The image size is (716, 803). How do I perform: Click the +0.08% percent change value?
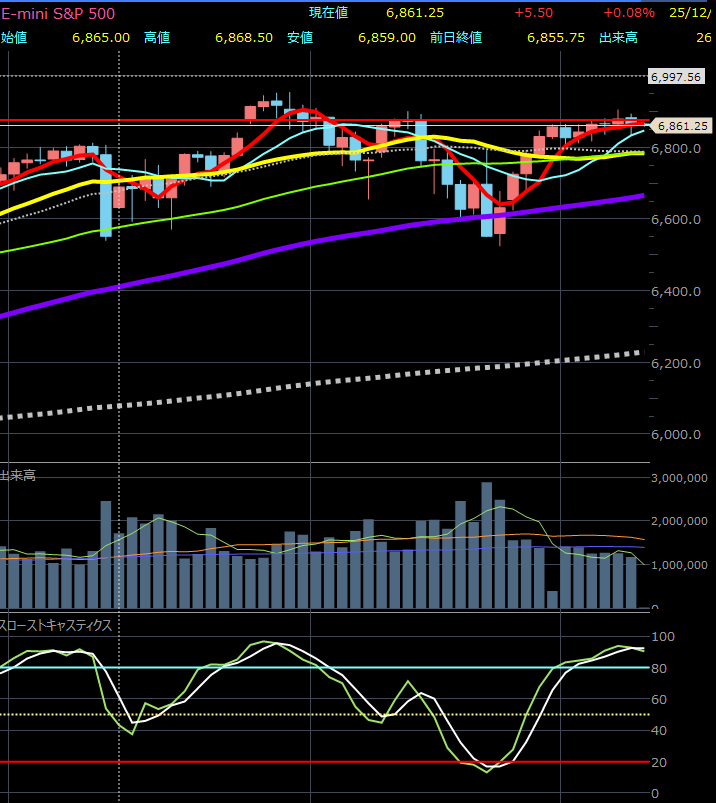[x=628, y=13]
